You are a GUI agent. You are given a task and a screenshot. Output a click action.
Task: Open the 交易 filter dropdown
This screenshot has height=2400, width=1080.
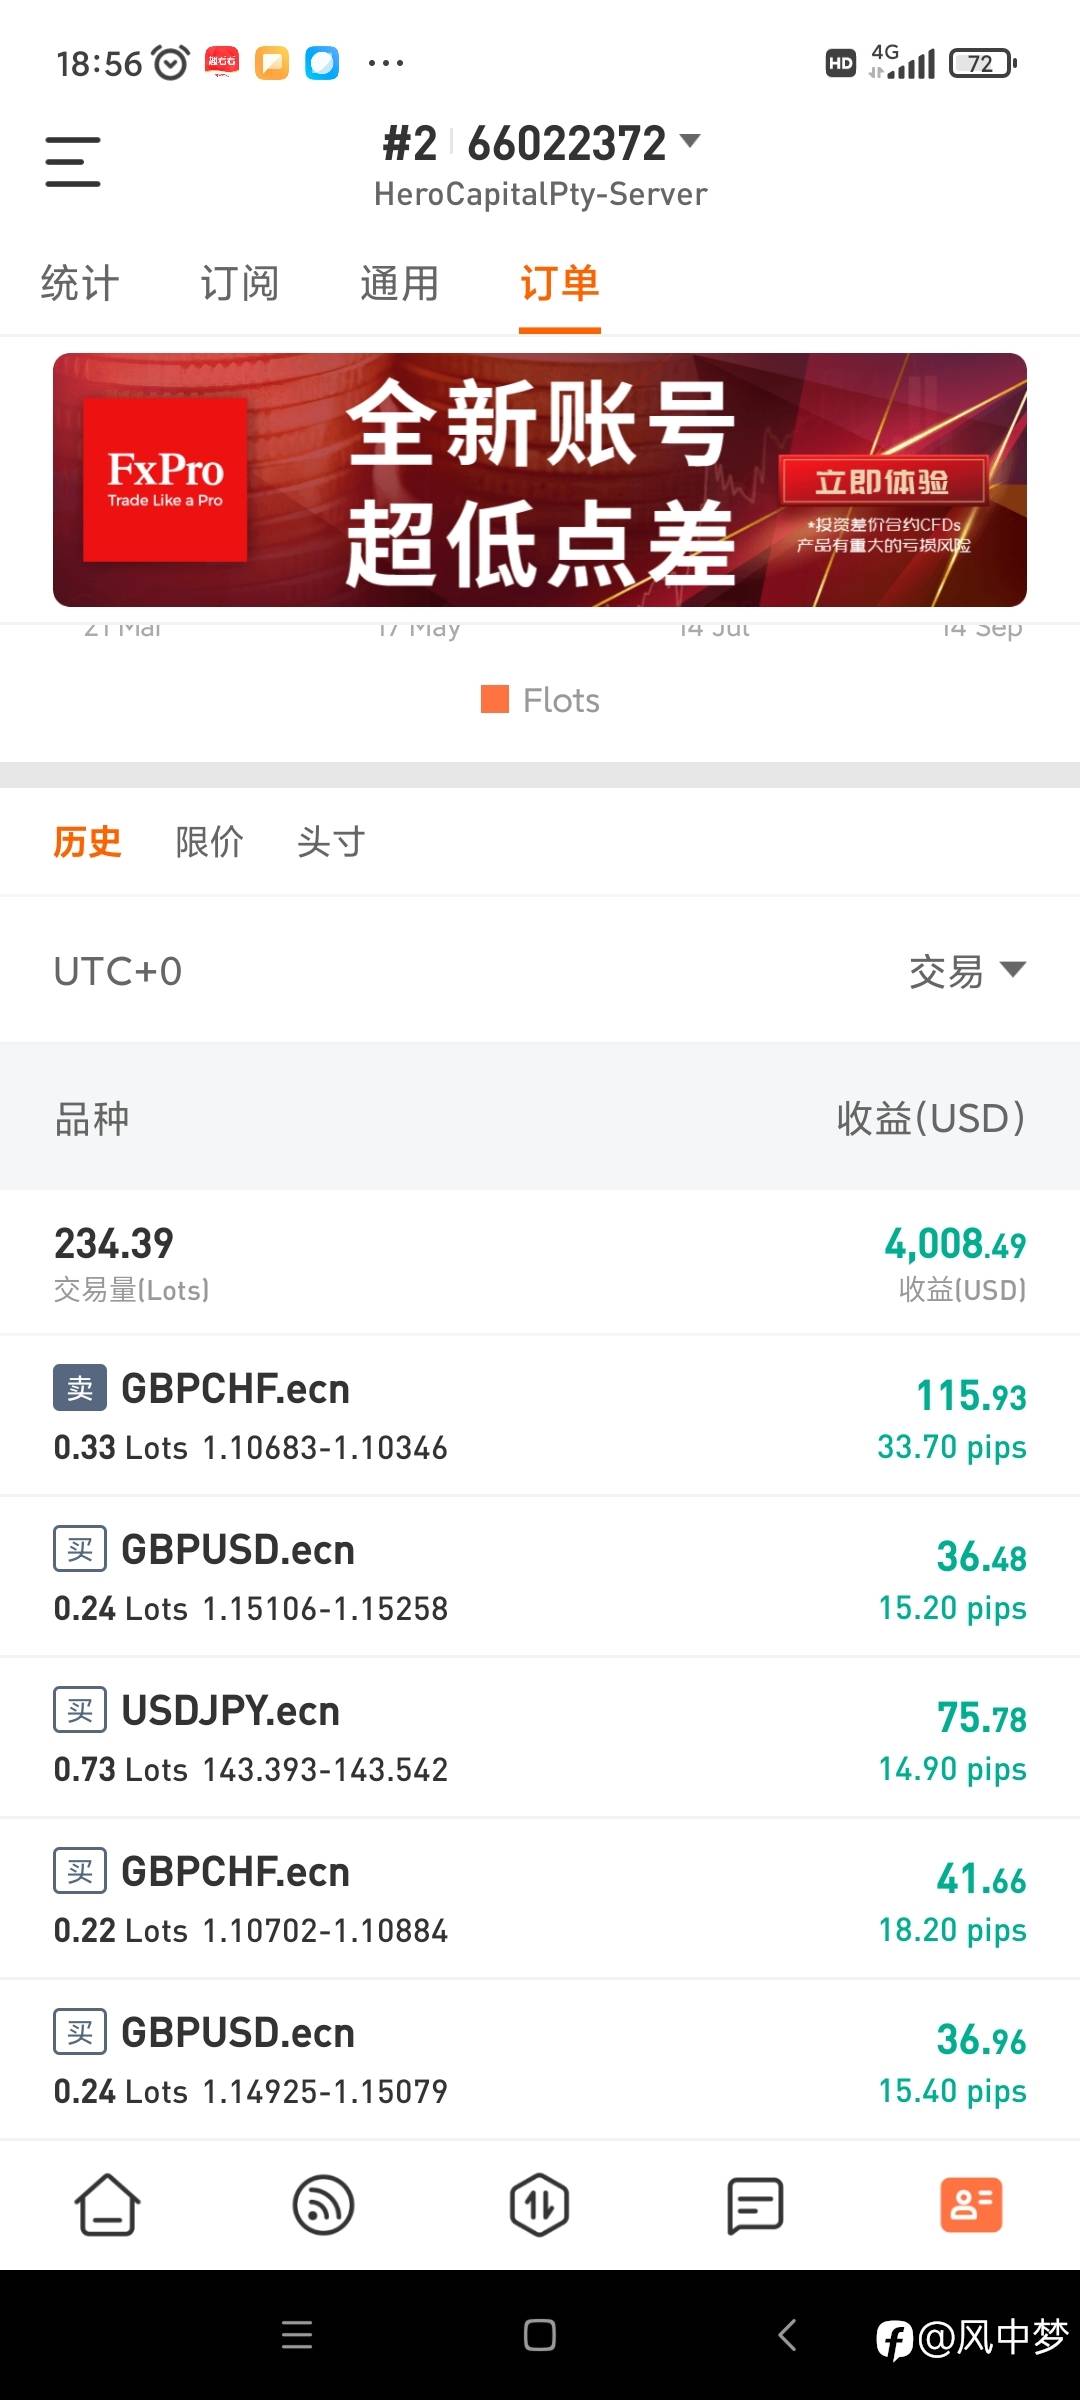[x=966, y=971]
